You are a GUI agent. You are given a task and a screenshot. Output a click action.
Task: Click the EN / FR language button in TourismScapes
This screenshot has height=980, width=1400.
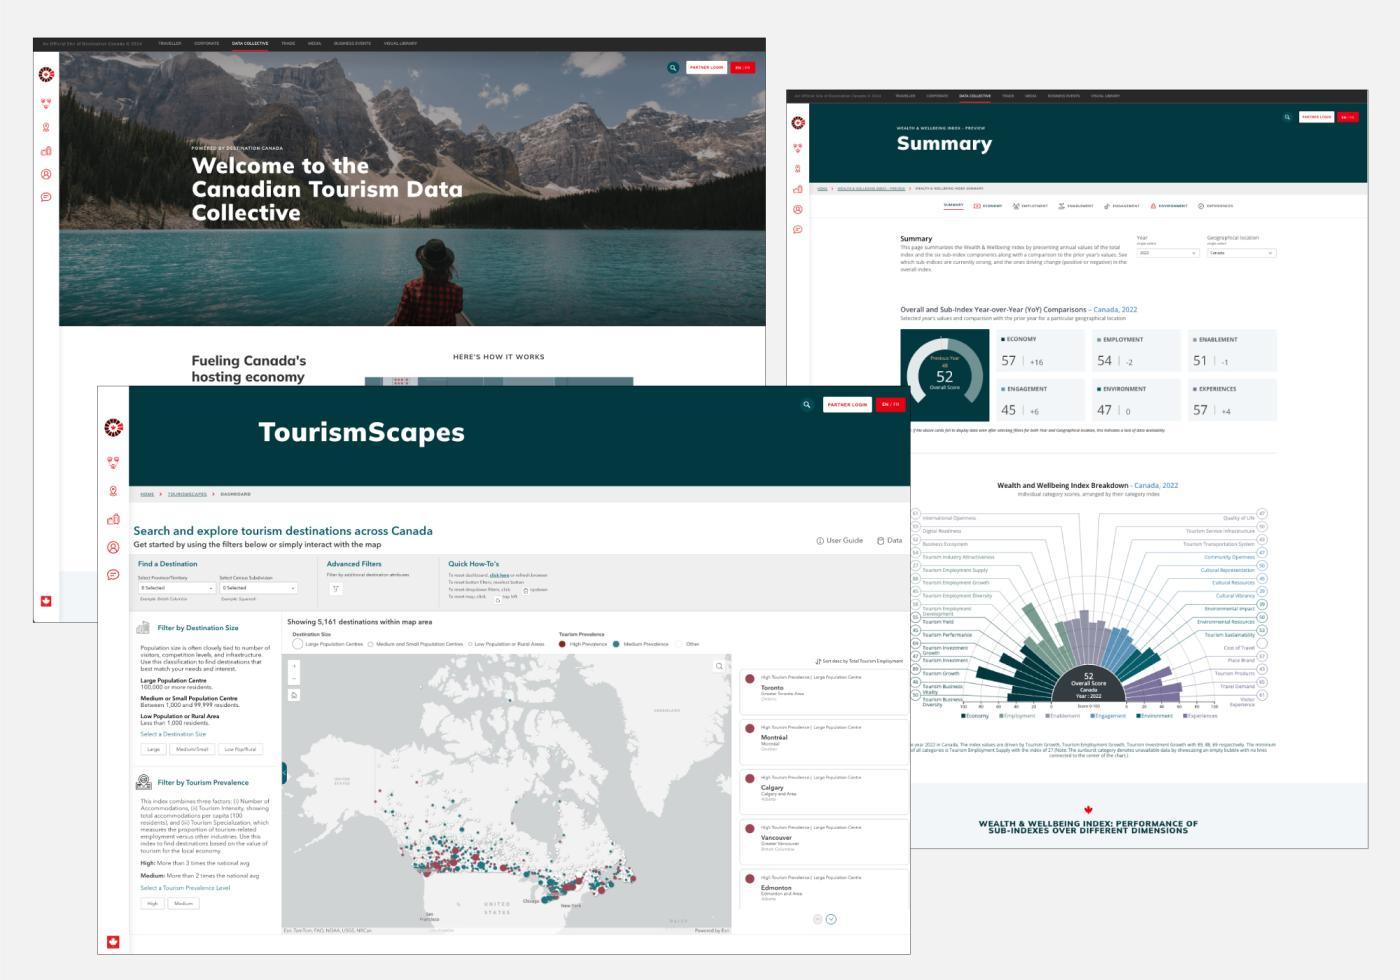click(890, 405)
